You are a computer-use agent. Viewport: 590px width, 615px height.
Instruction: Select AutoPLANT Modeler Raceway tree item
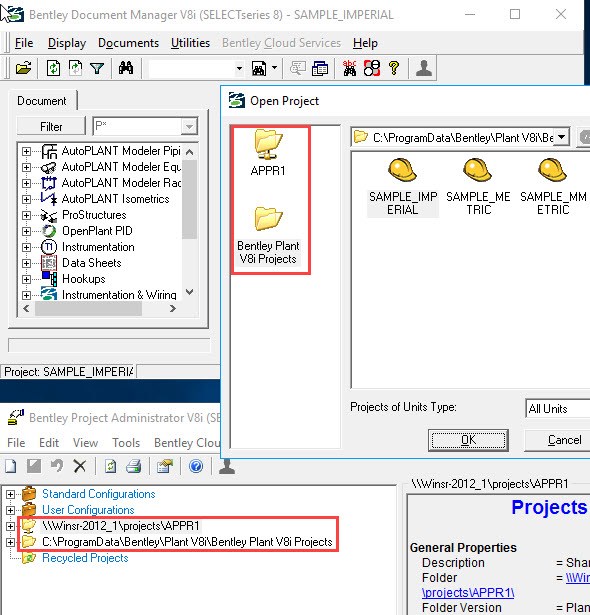point(121,183)
